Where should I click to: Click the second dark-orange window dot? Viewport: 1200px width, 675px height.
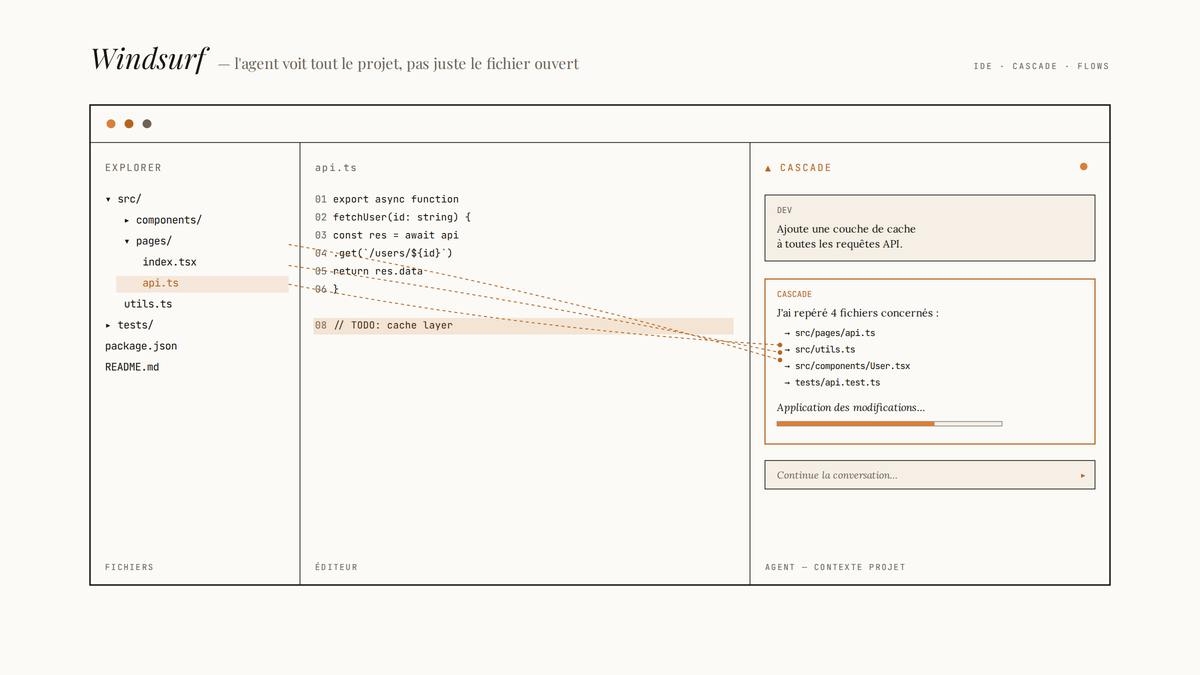129,124
